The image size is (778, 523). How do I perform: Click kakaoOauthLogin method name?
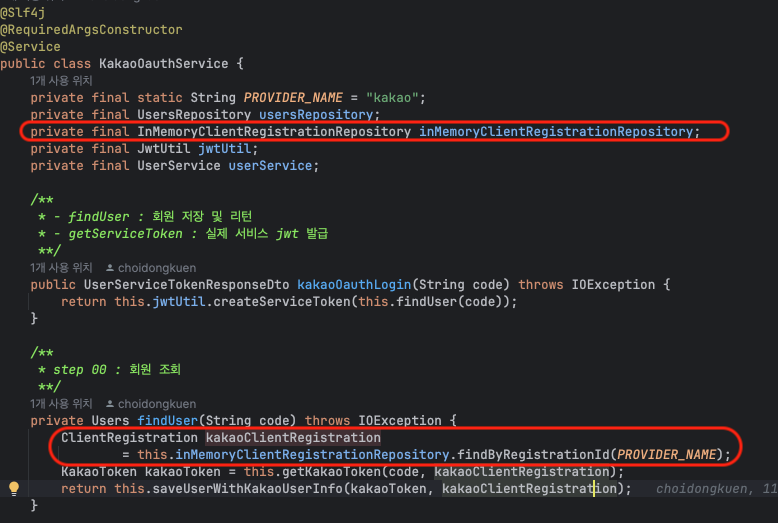(354, 285)
